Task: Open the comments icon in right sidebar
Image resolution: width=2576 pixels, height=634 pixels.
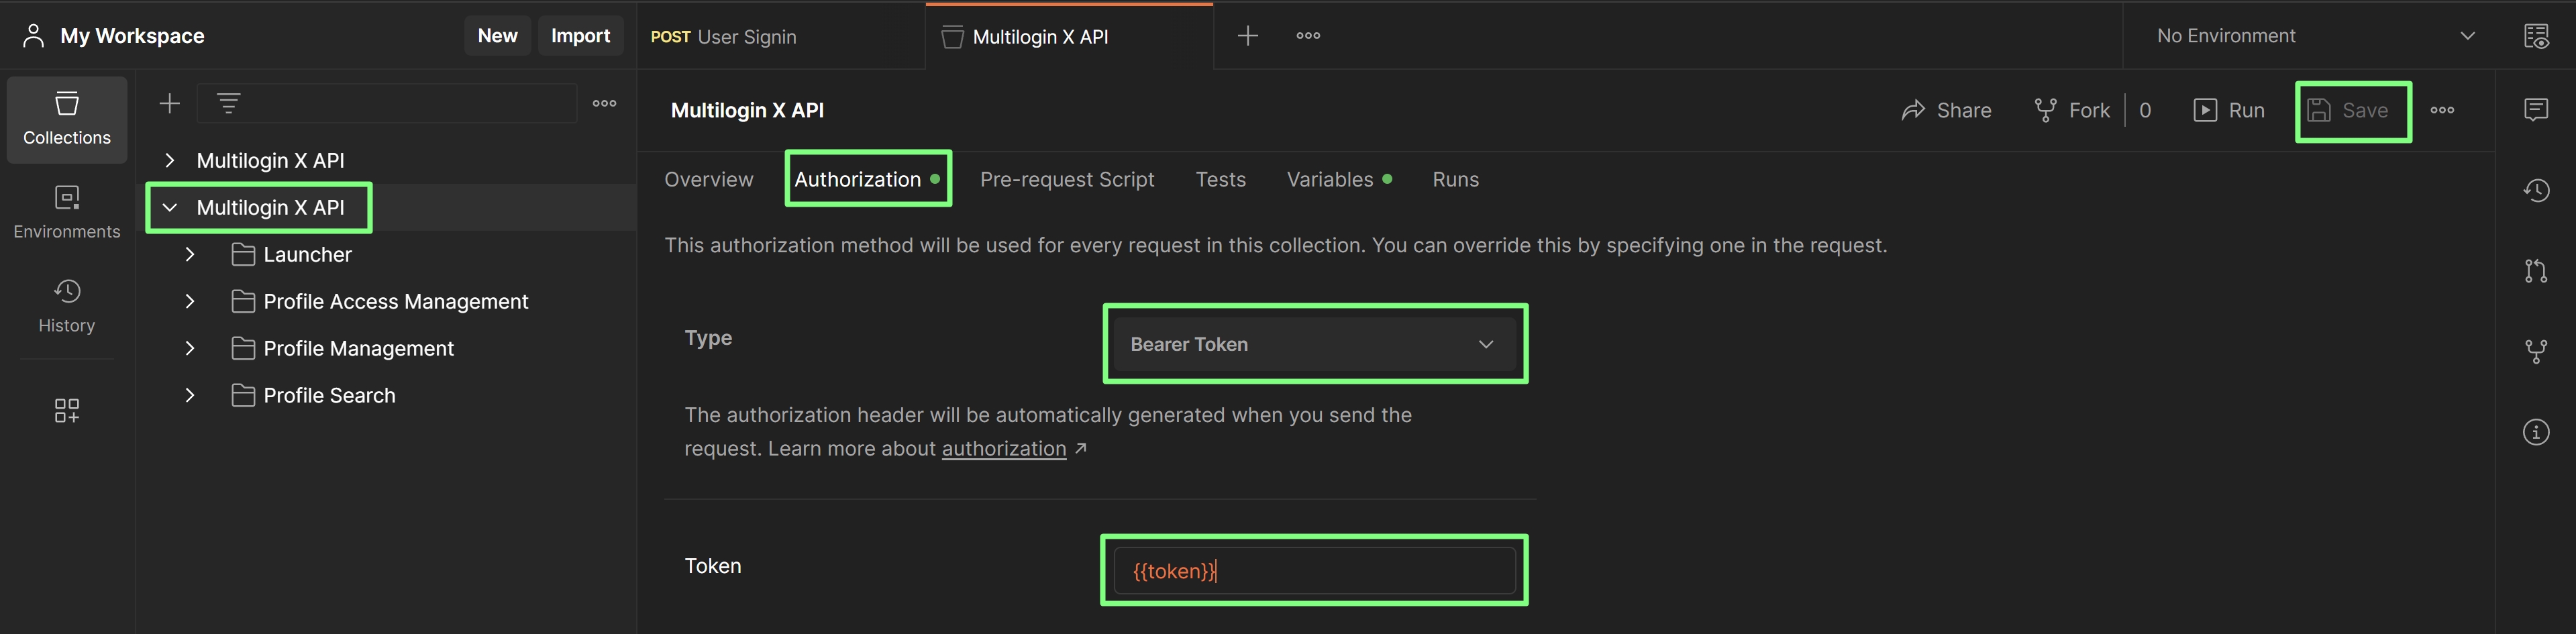Action: [x=2536, y=109]
